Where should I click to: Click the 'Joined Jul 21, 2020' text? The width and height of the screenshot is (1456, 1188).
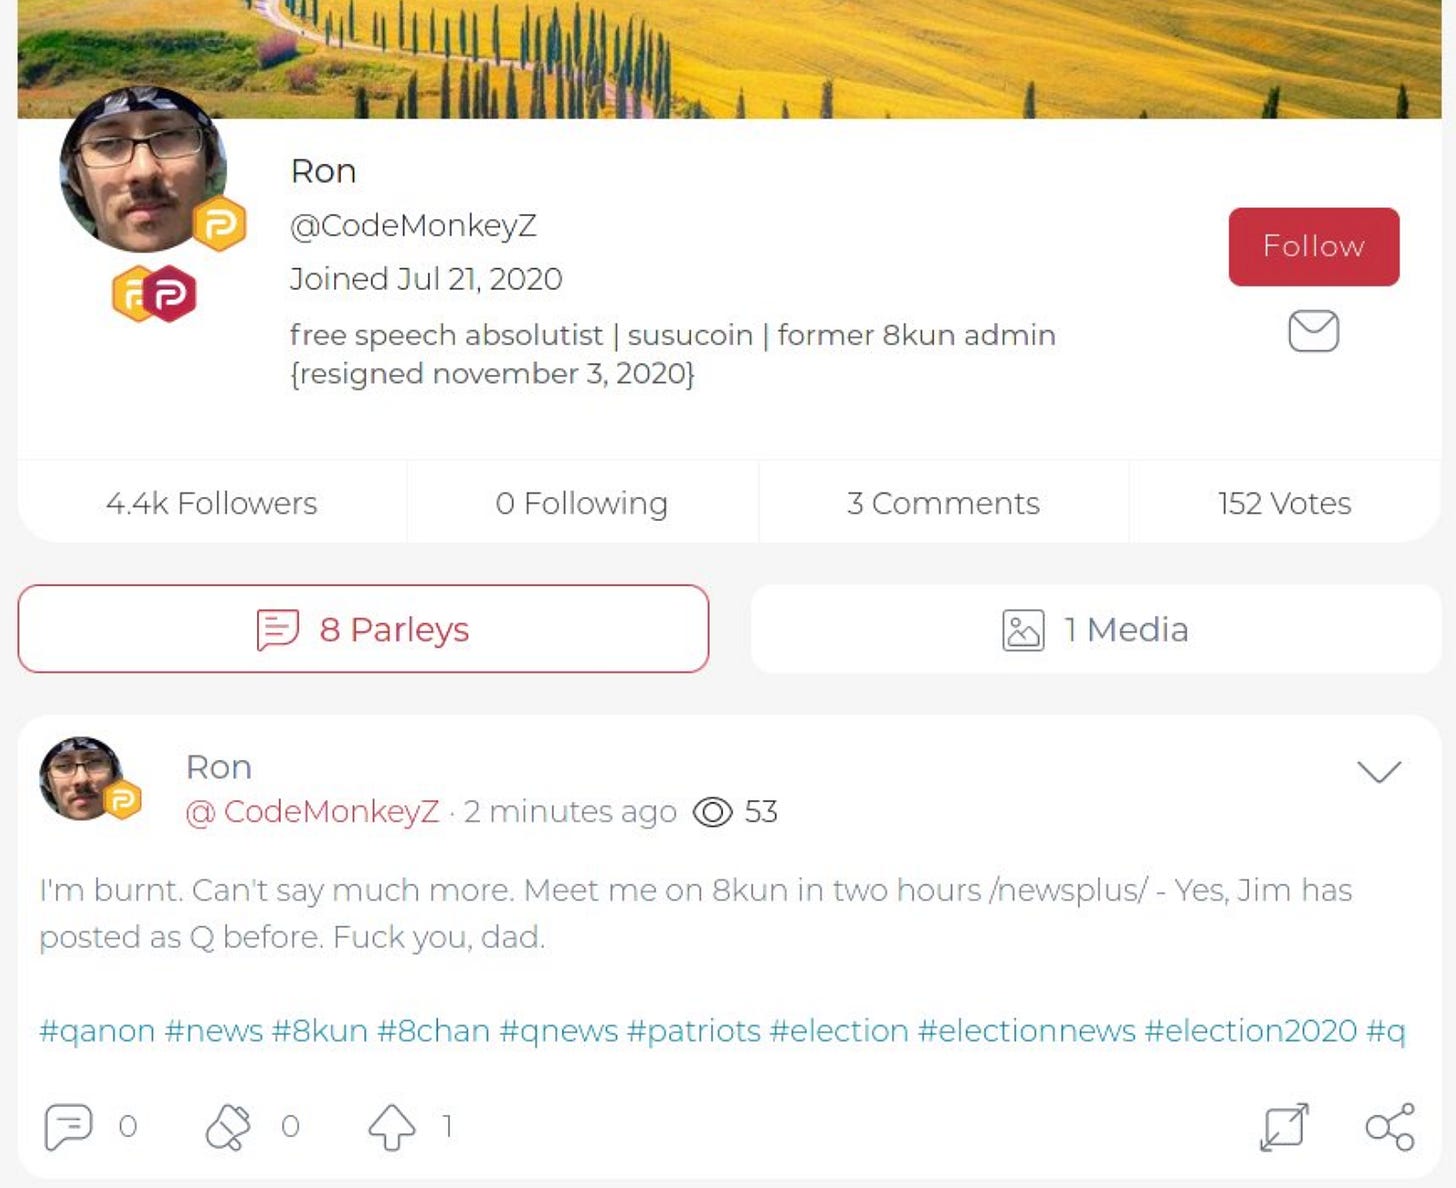coord(426,278)
